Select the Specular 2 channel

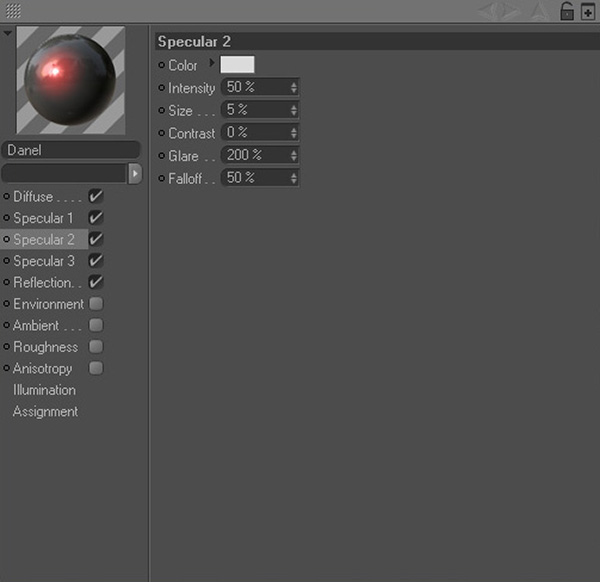point(44,240)
